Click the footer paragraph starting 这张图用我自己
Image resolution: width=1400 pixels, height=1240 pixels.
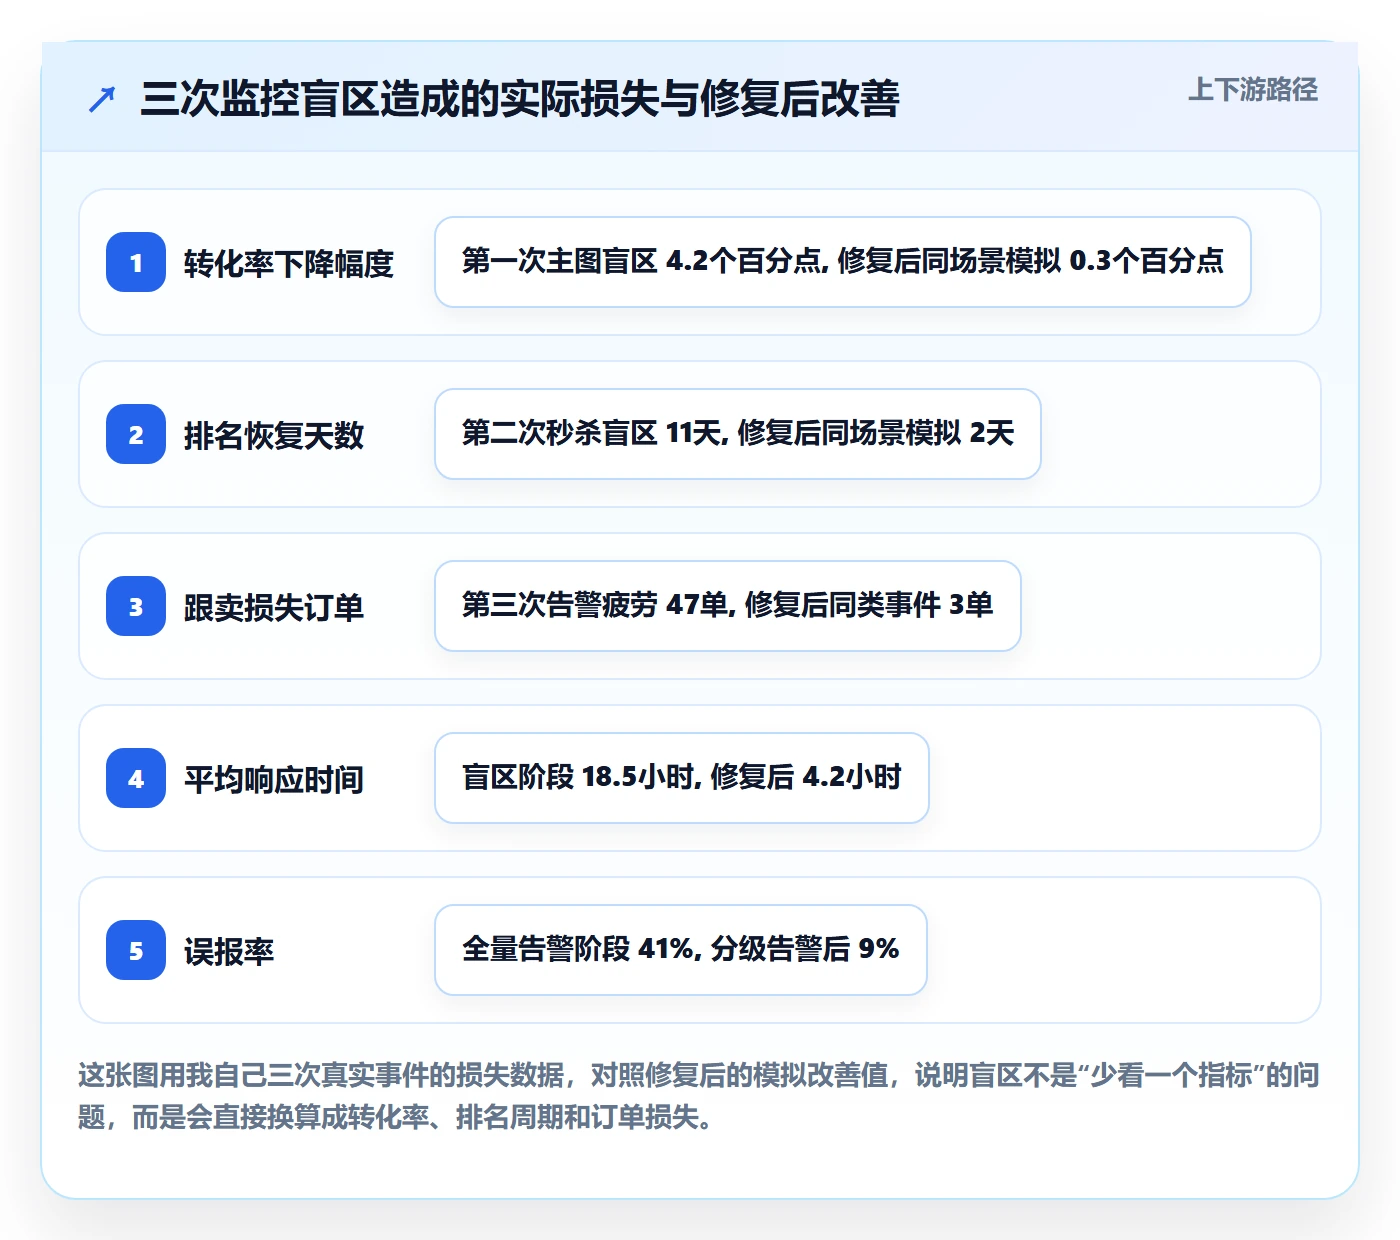(x=699, y=1096)
